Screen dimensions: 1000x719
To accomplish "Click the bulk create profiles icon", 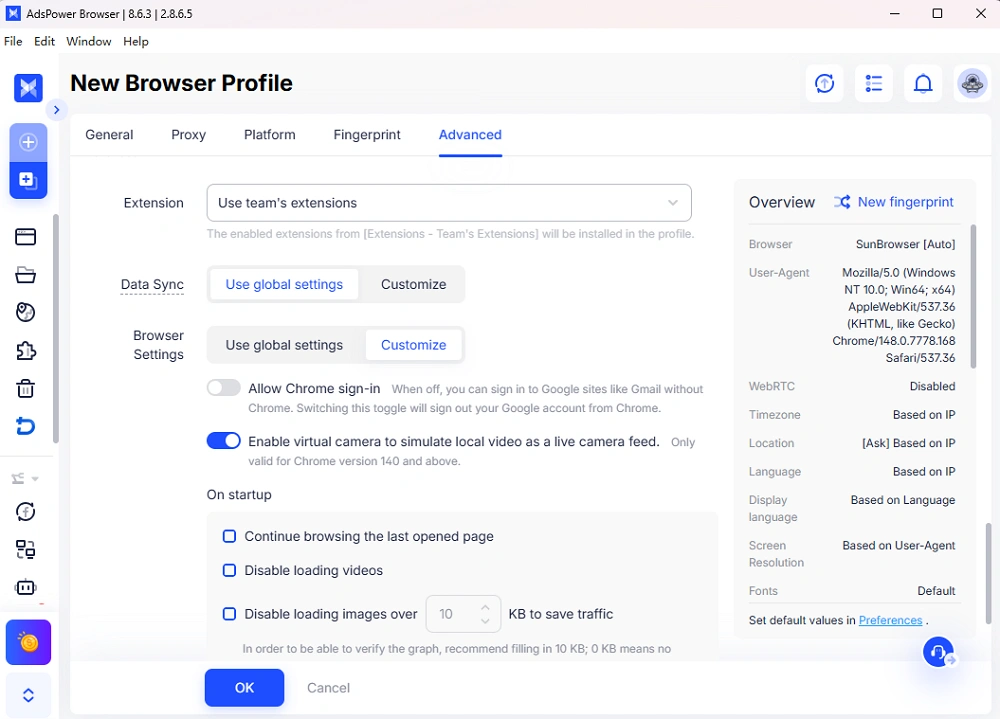I will click(x=28, y=180).
